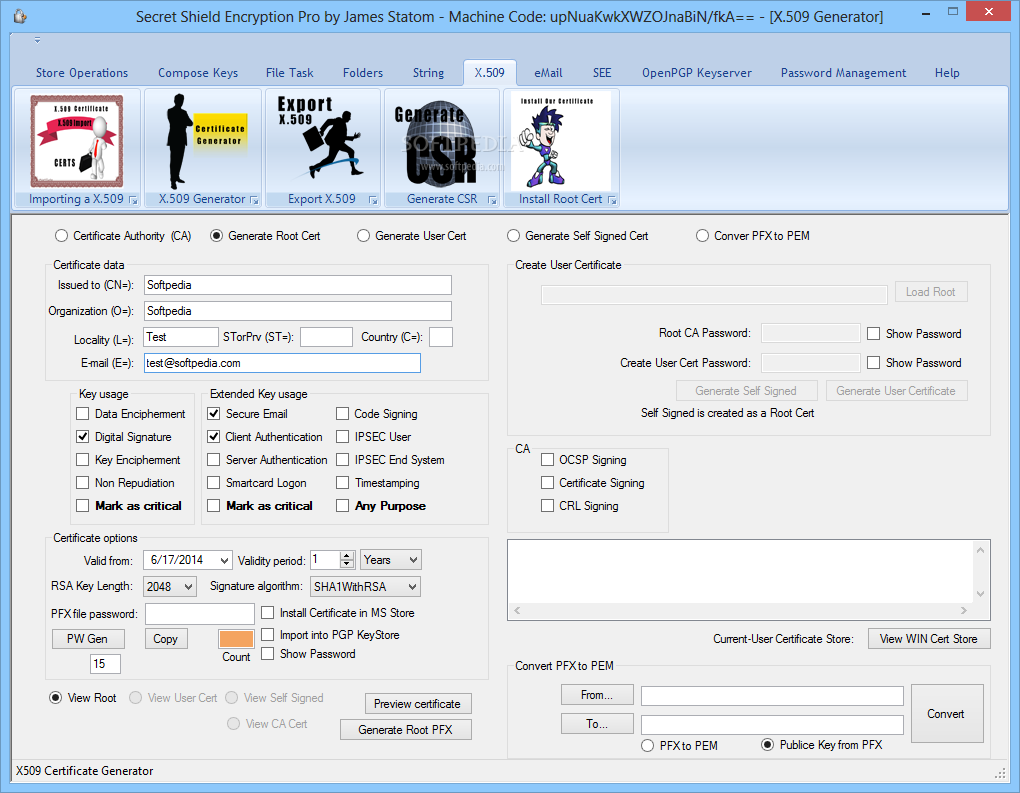
Task: Click the E-mail (E=) input field
Action: (x=282, y=363)
